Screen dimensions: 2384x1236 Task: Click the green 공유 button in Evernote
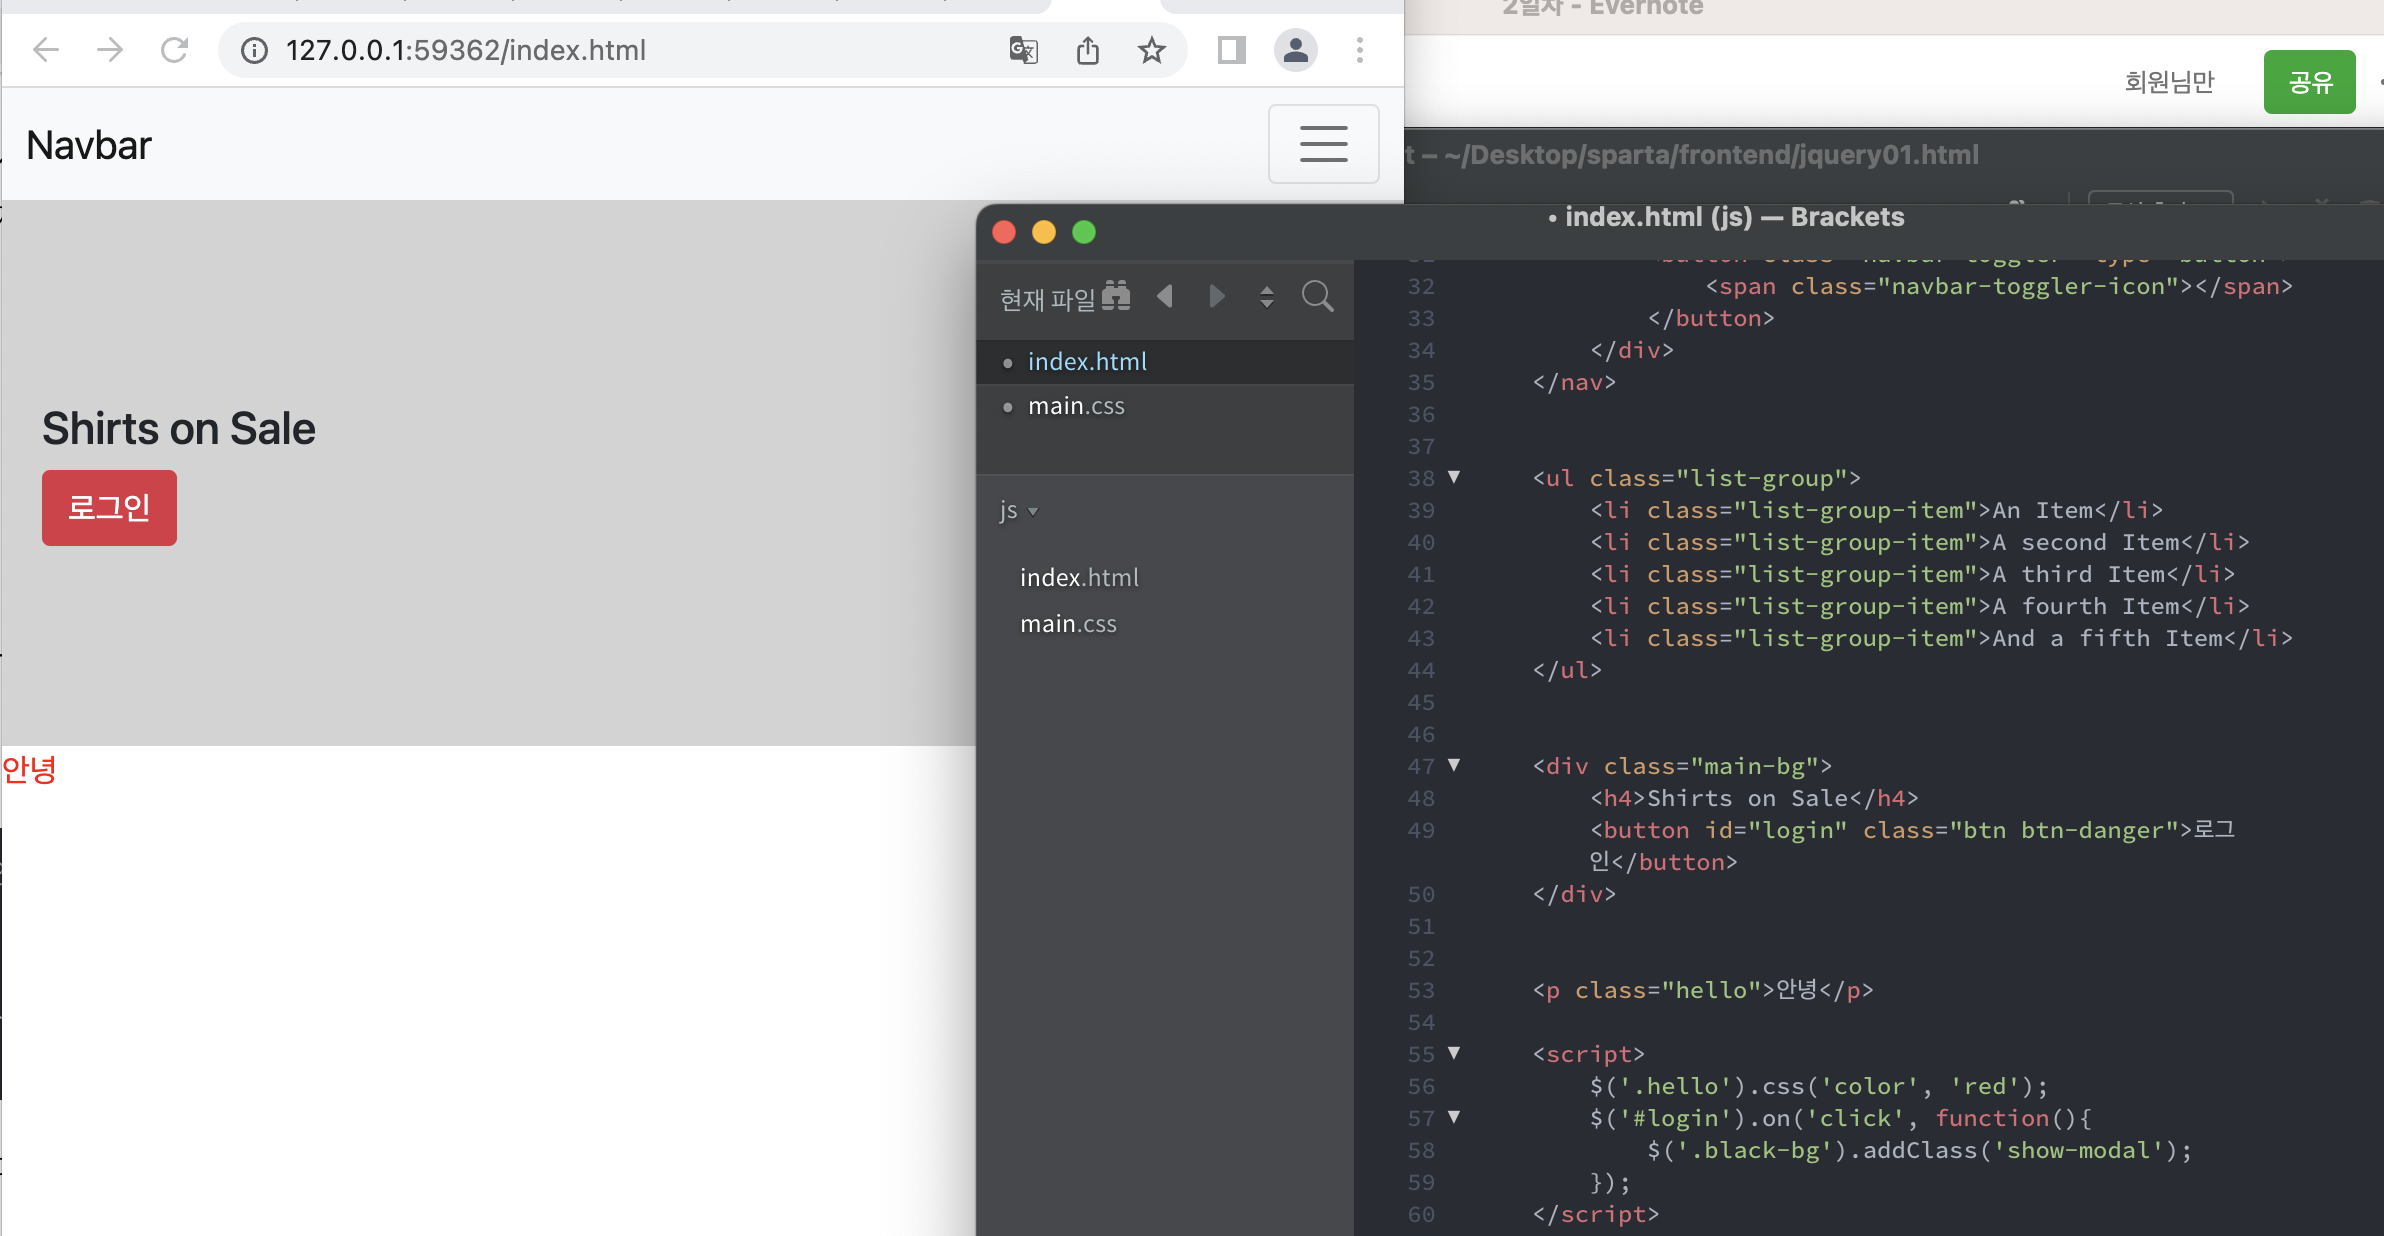pos(2309,82)
